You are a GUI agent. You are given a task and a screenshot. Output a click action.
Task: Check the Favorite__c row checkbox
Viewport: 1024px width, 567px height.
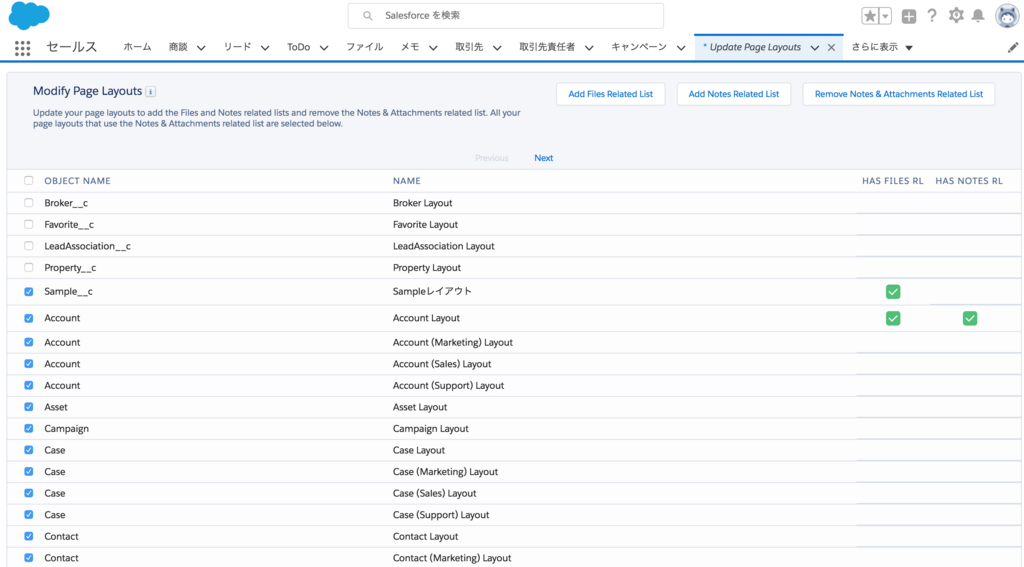pyautogui.click(x=29, y=225)
